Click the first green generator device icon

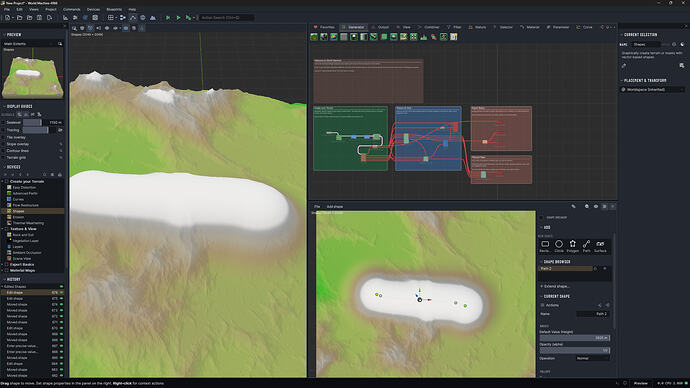click(314, 37)
